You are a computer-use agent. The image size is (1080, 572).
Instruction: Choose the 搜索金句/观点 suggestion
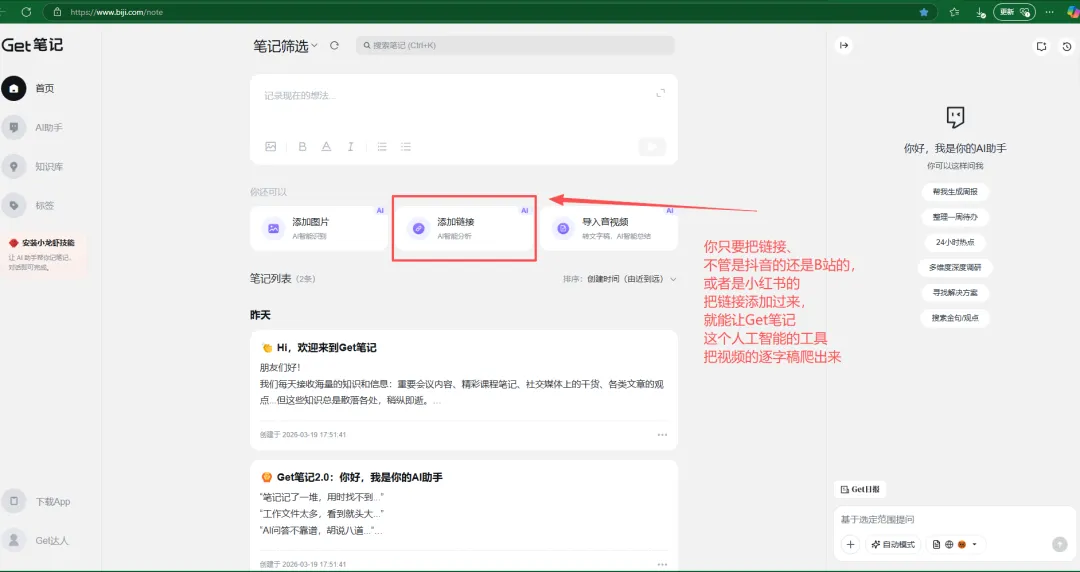[955, 318]
